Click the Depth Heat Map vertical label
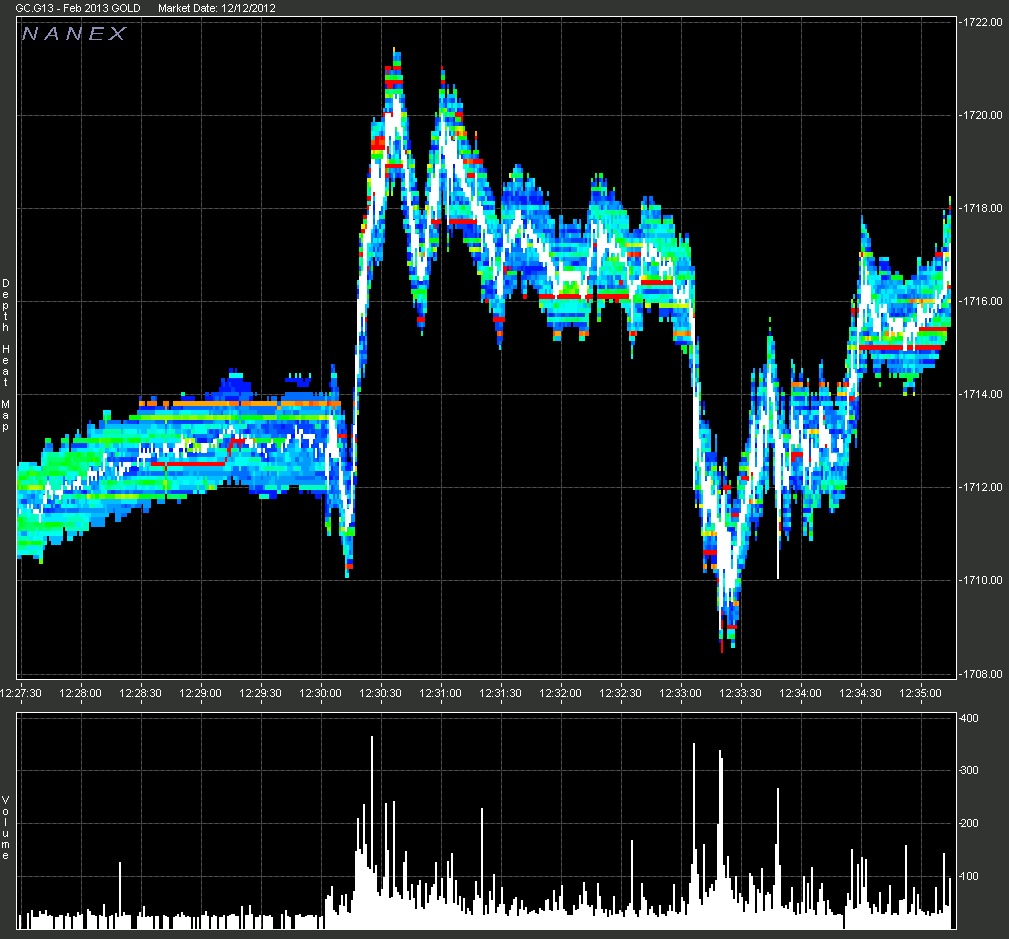 click(6, 355)
